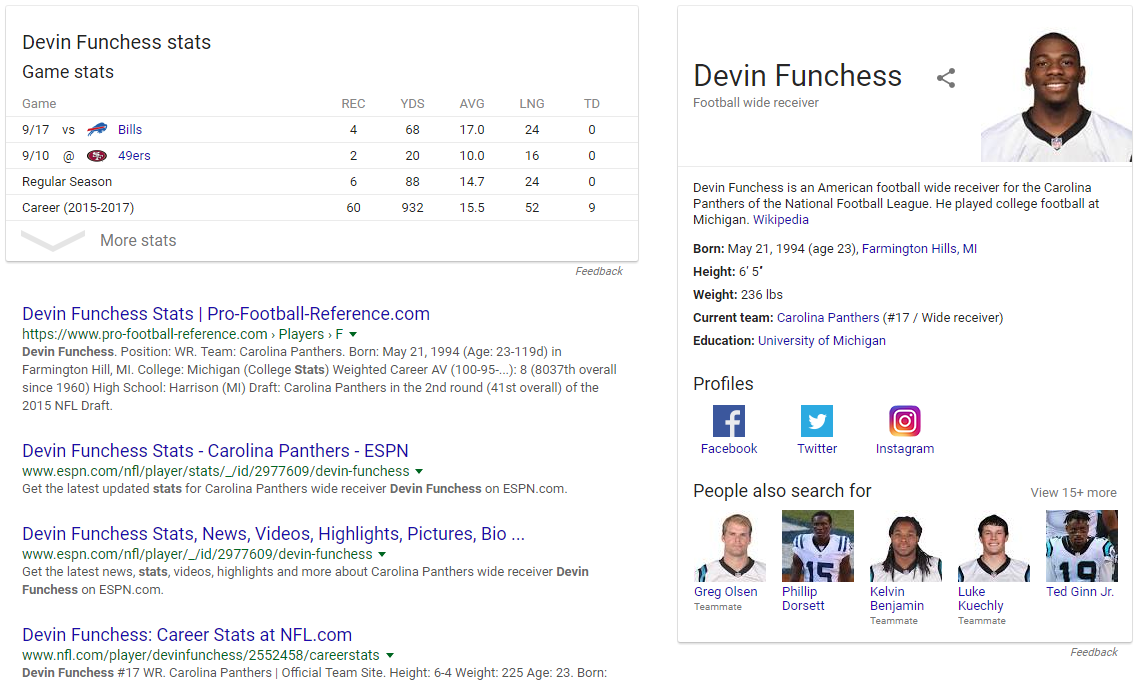Open dropdown arrow beside nfl.com careerstats URL

tap(390, 655)
